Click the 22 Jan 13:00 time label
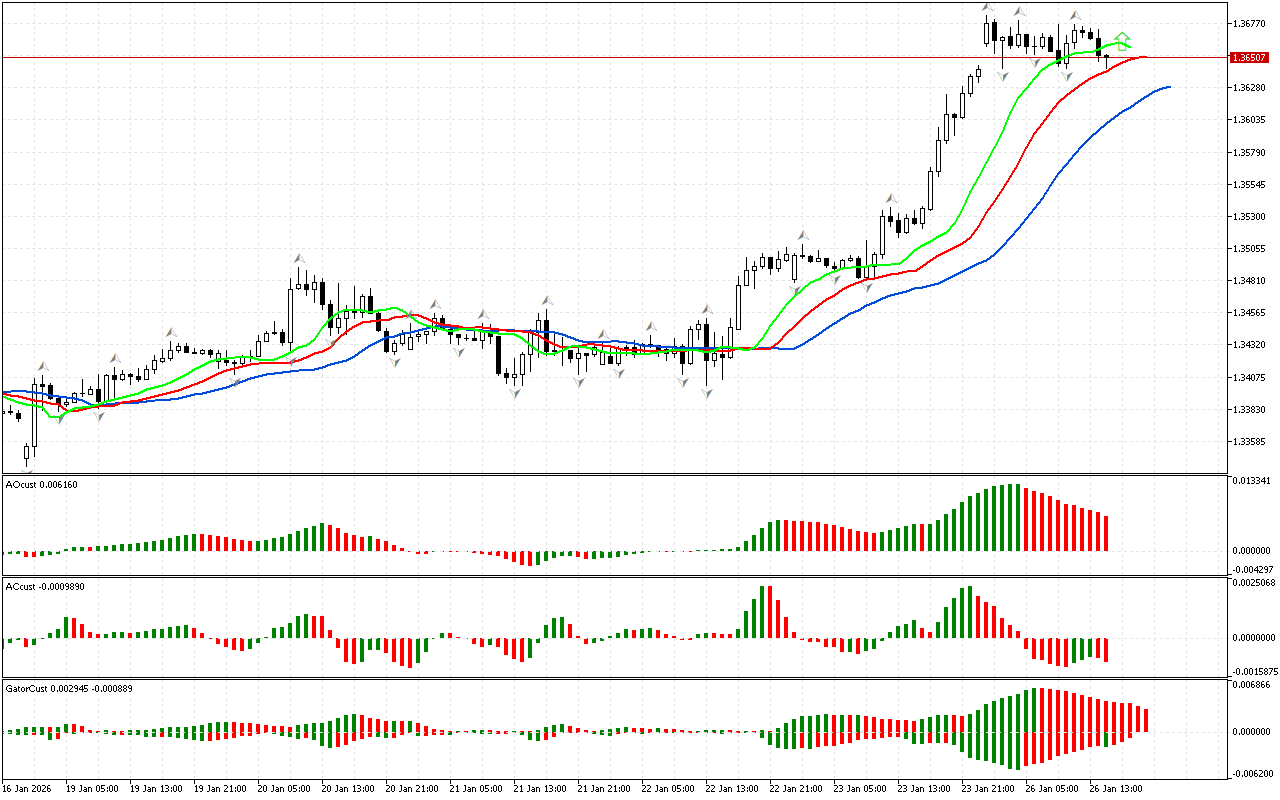Image resolution: width=1280 pixels, height=800 pixels. pyautogui.click(x=731, y=789)
